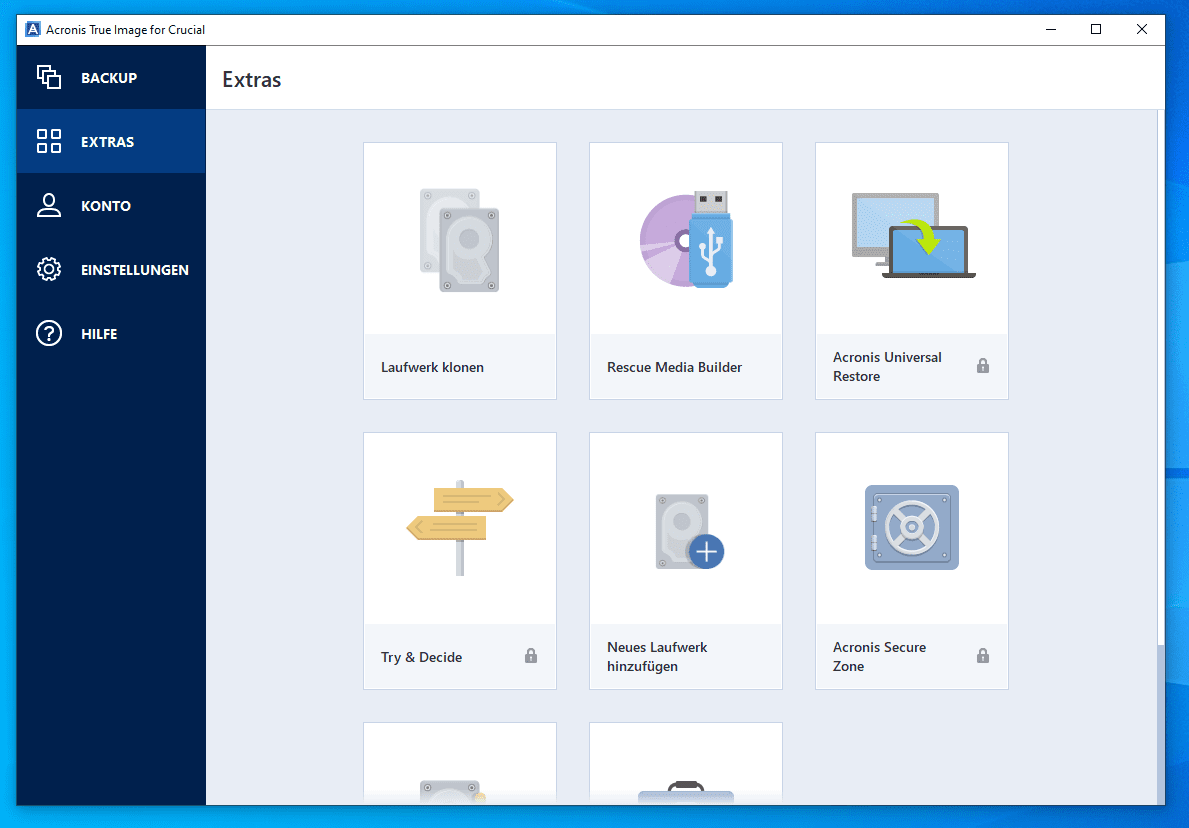The width and height of the screenshot is (1189, 828).
Task: Open the Backup section icon
Action: (49, 77)
